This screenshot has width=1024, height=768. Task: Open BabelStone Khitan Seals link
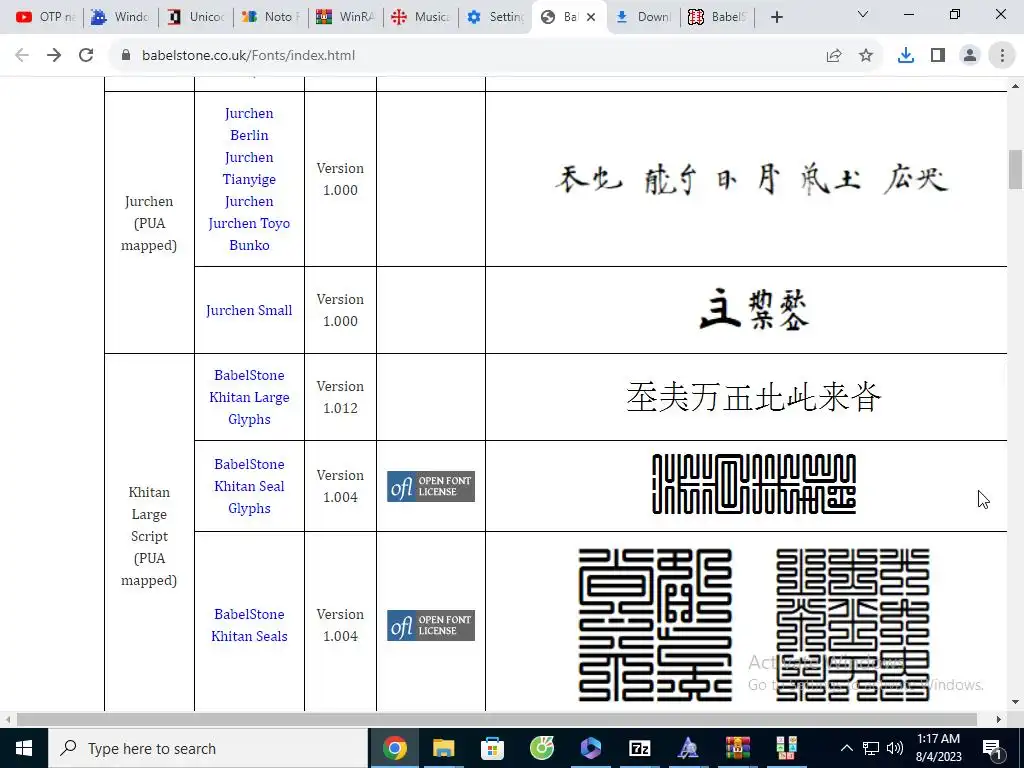pyautogui.click(x=249, y=625)
